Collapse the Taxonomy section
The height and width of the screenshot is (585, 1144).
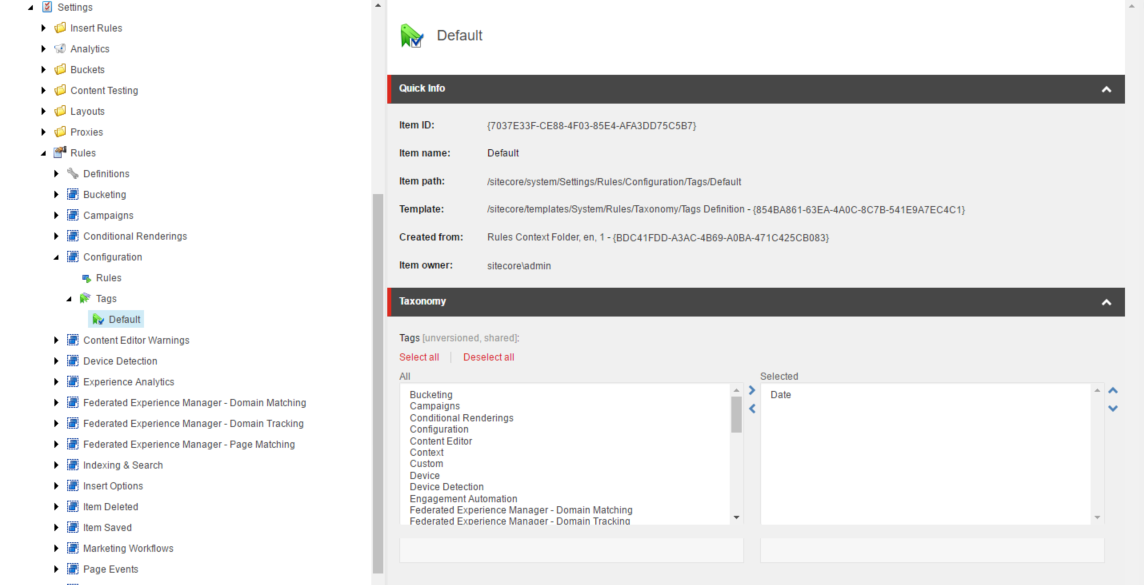click(x=1106, y=302)
